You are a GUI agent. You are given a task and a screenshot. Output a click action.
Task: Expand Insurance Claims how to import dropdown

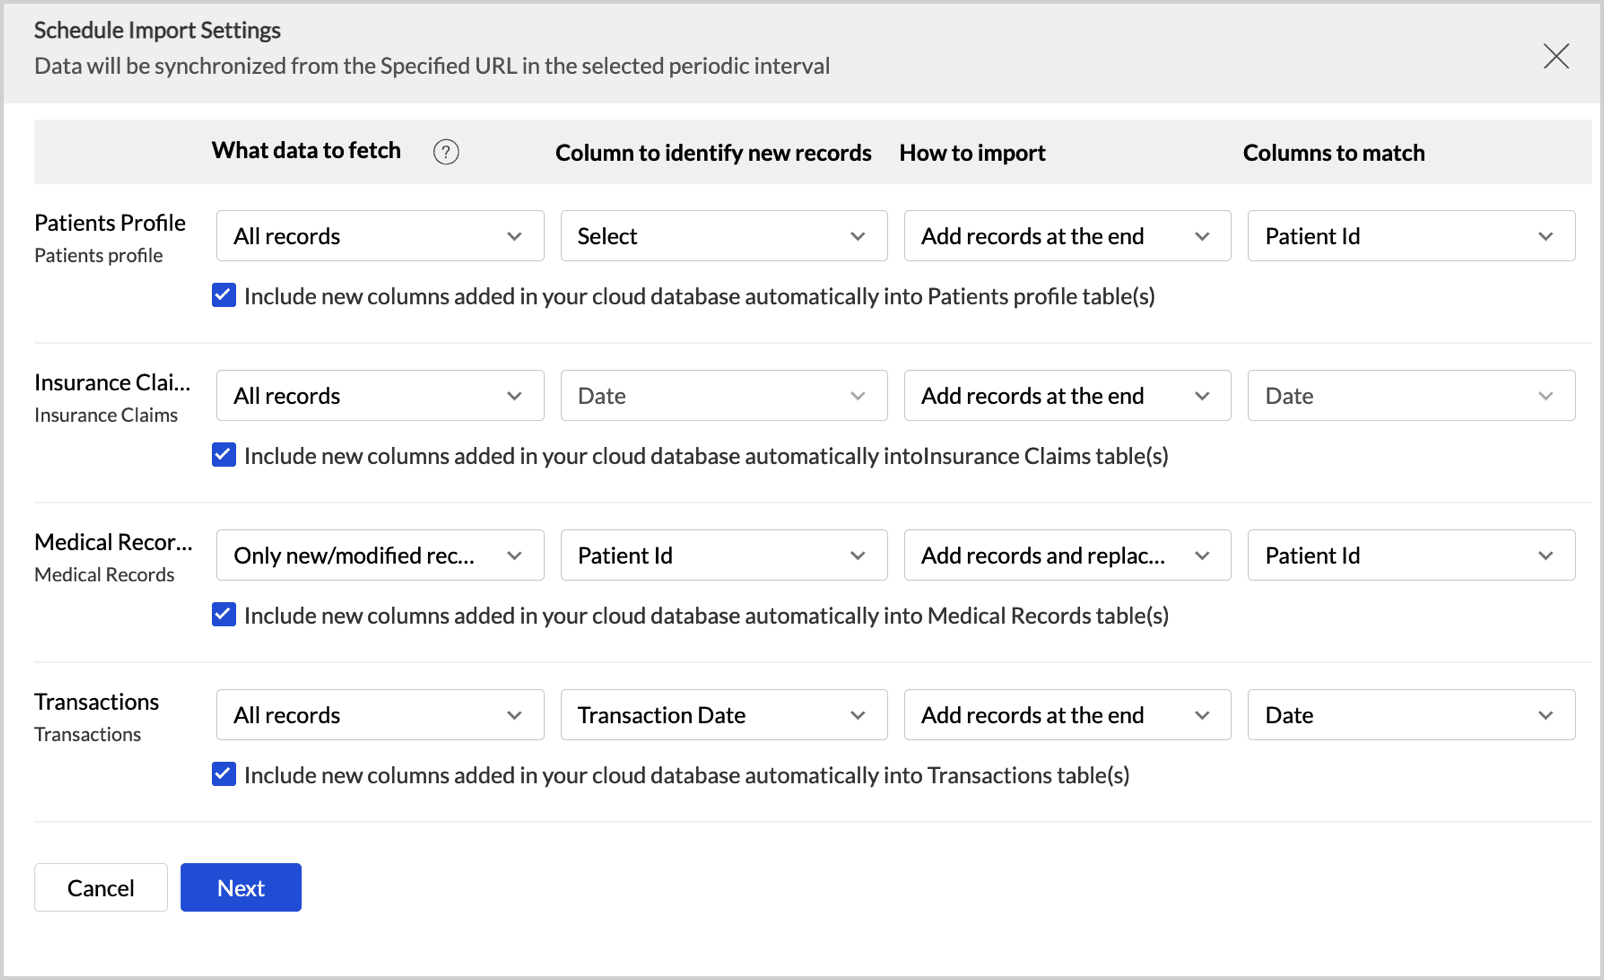point(1067,396)
